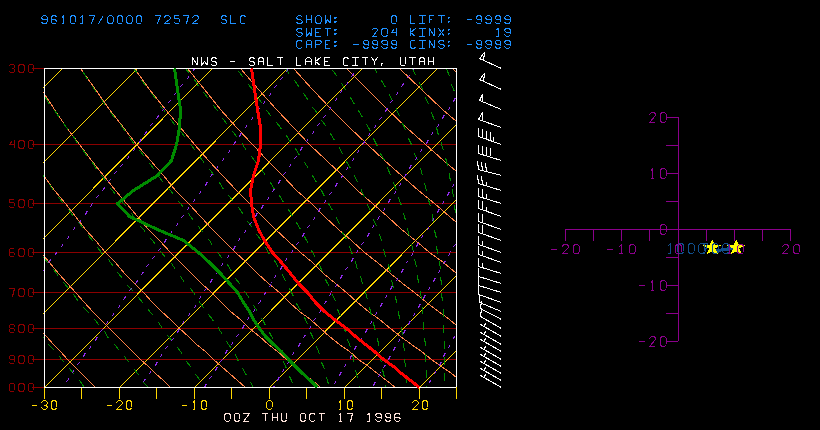Screen dimensions: 820x430
Task: Select the SWET value 204
Action: pyautogui.click(x=385, y=32)
